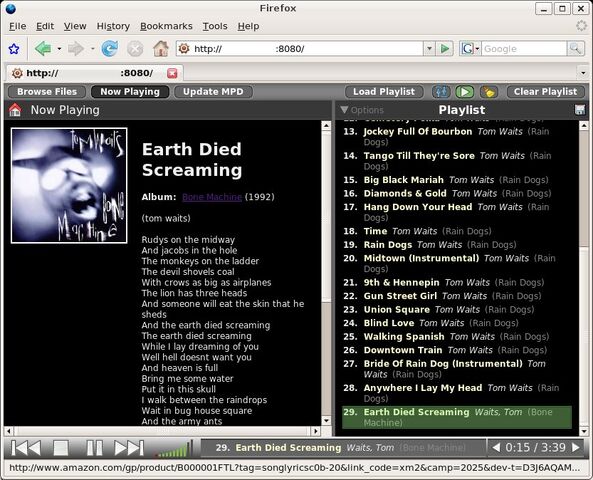Open the forward history dropdown arrow
The width and height of the screenshot is (593, 480).
93,49
